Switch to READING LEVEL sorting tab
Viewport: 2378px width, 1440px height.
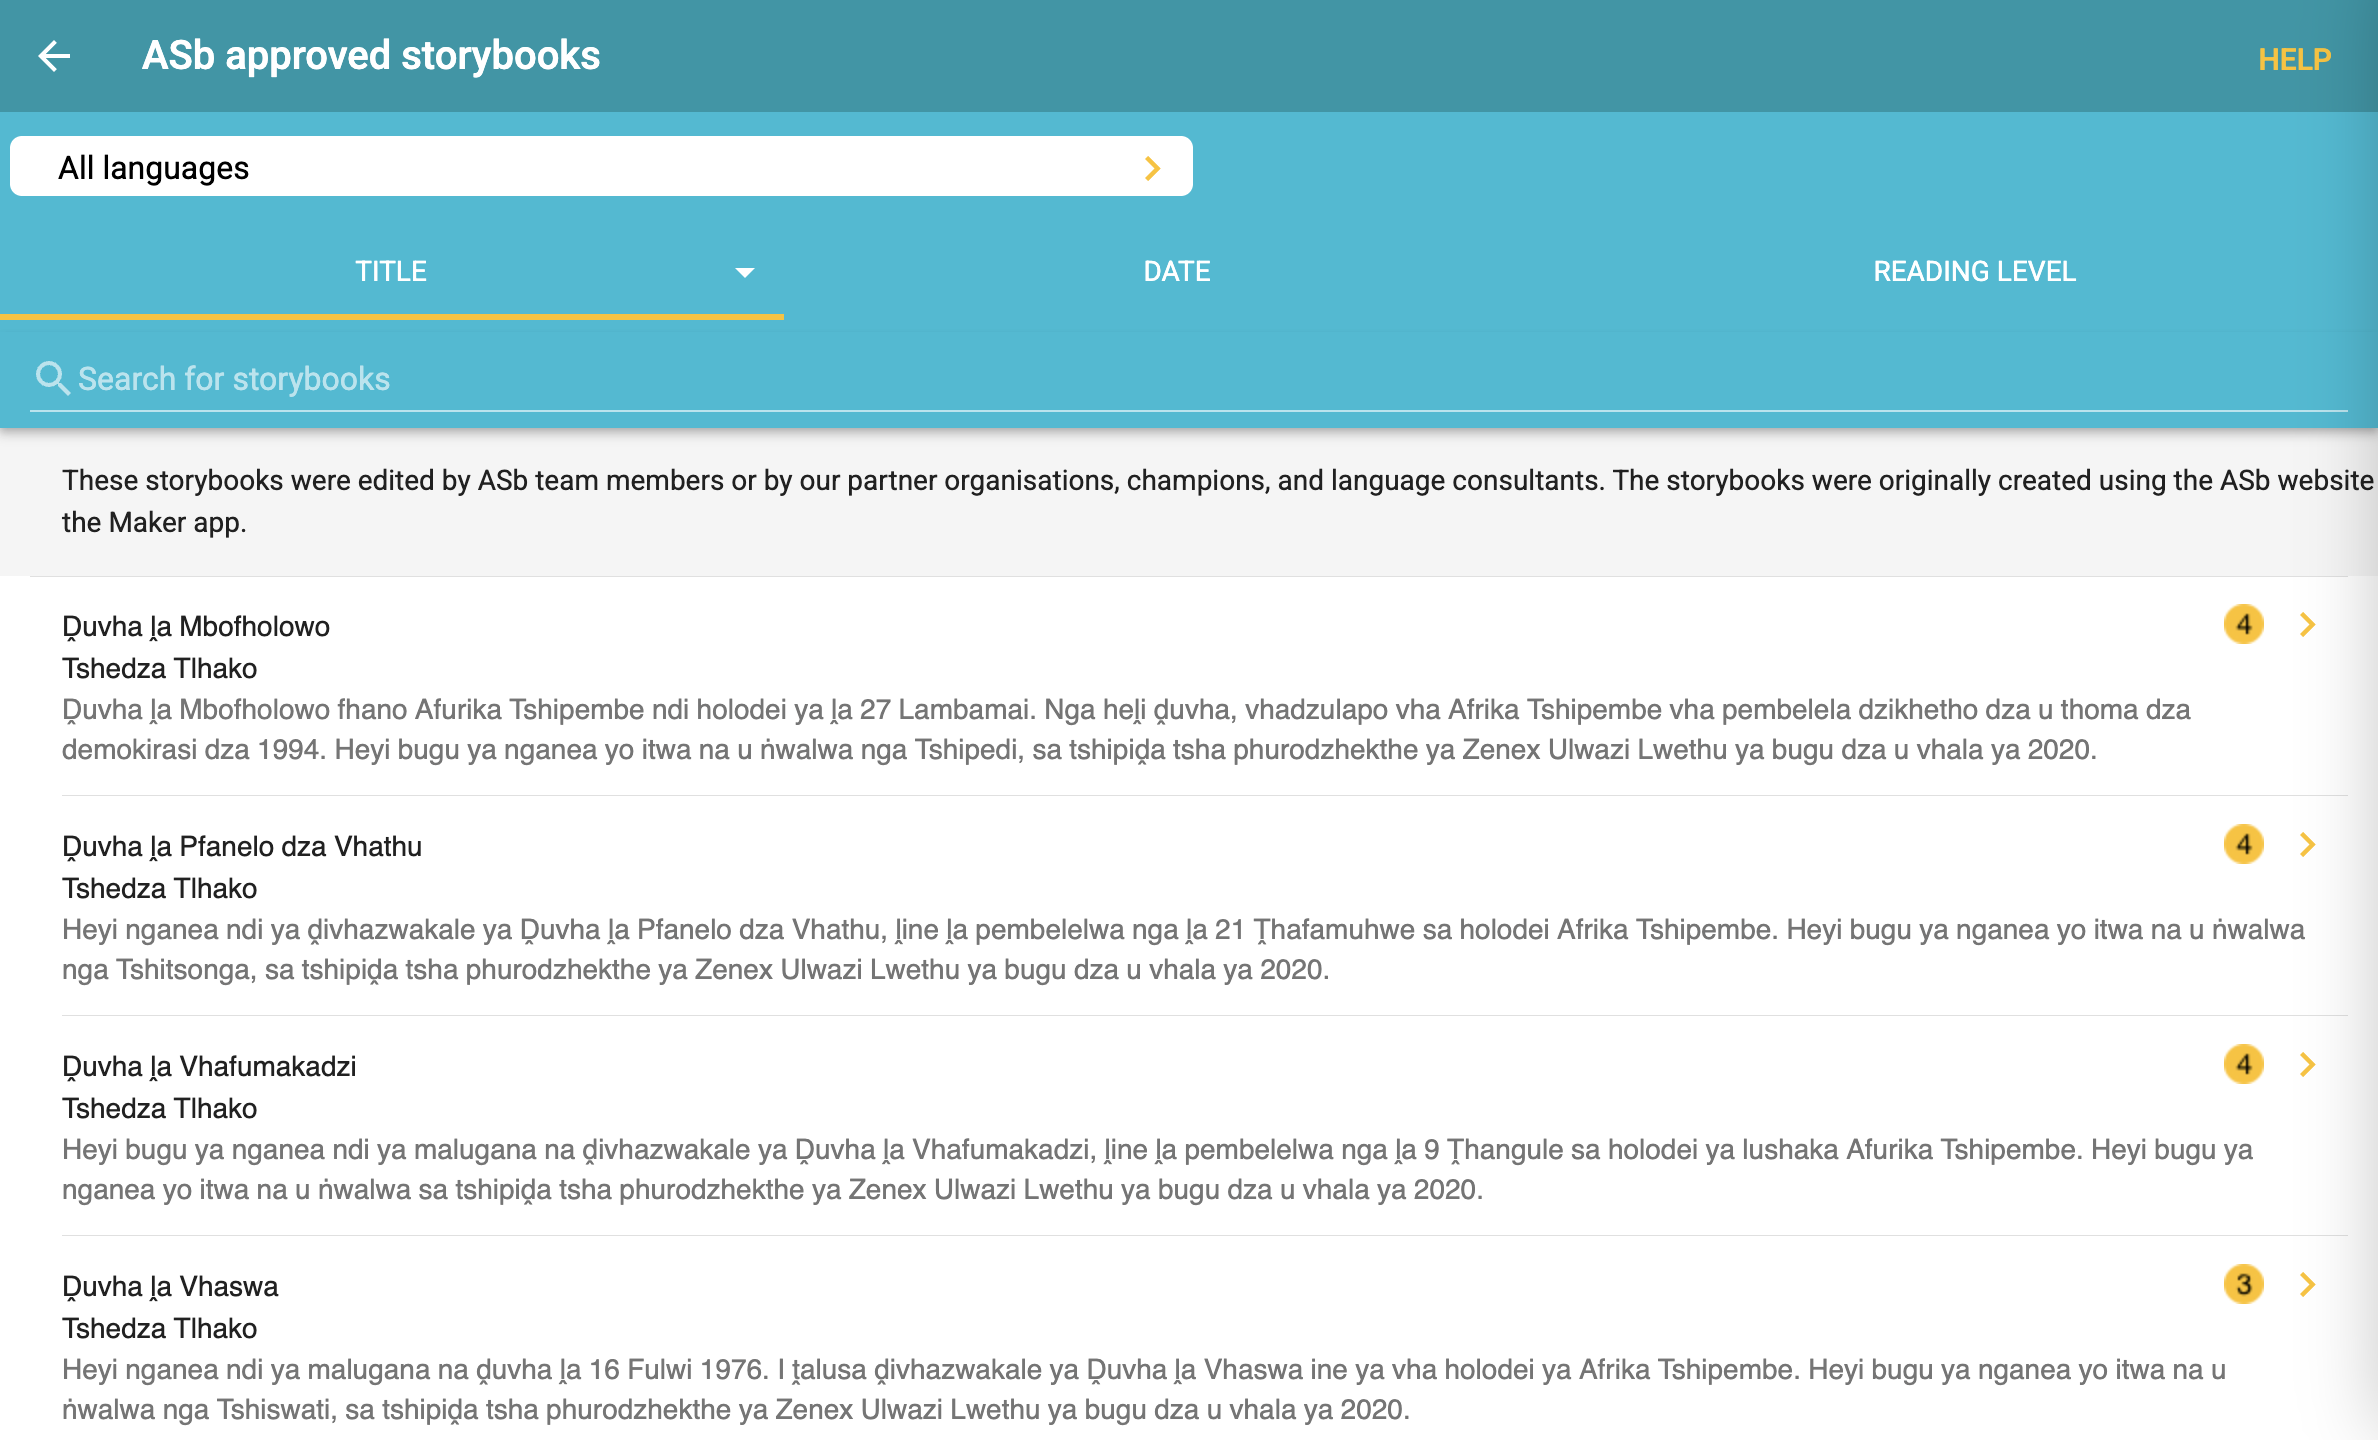[x=1974, y=272]
